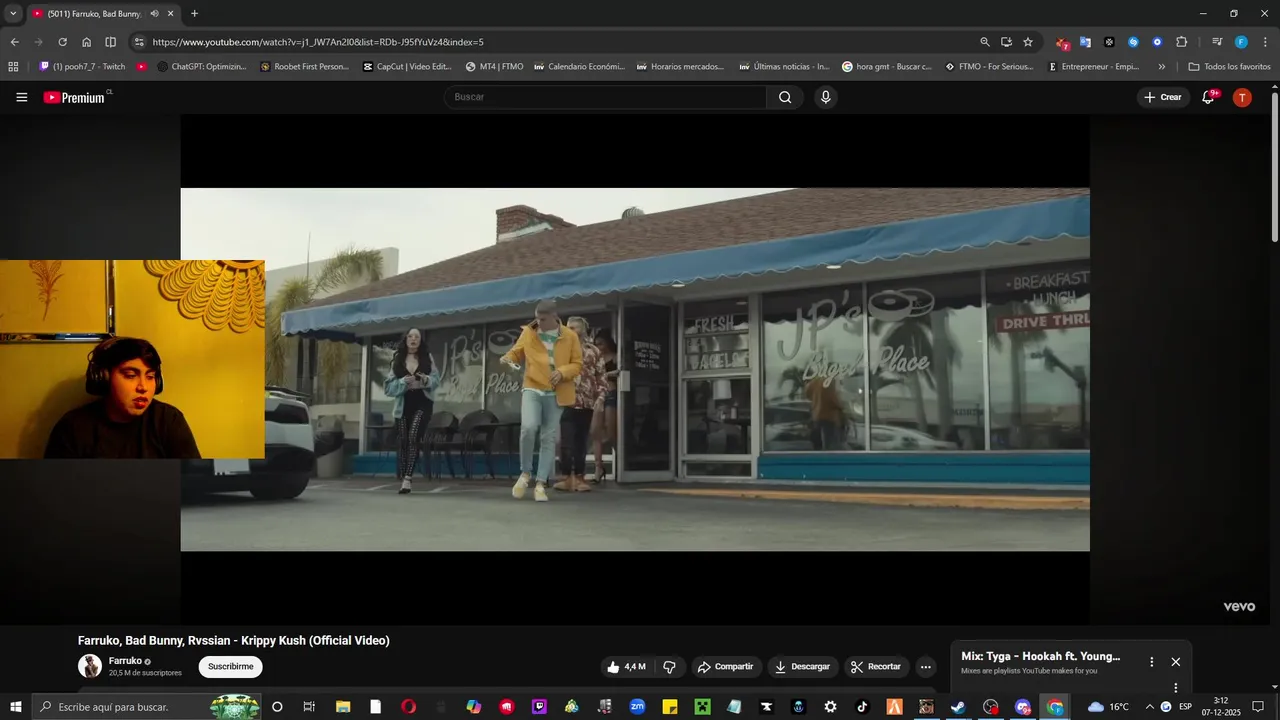This screenshot has width=1280, height=720.
Task: Open Chrome three-dot menu
Action: [1265, 42]
